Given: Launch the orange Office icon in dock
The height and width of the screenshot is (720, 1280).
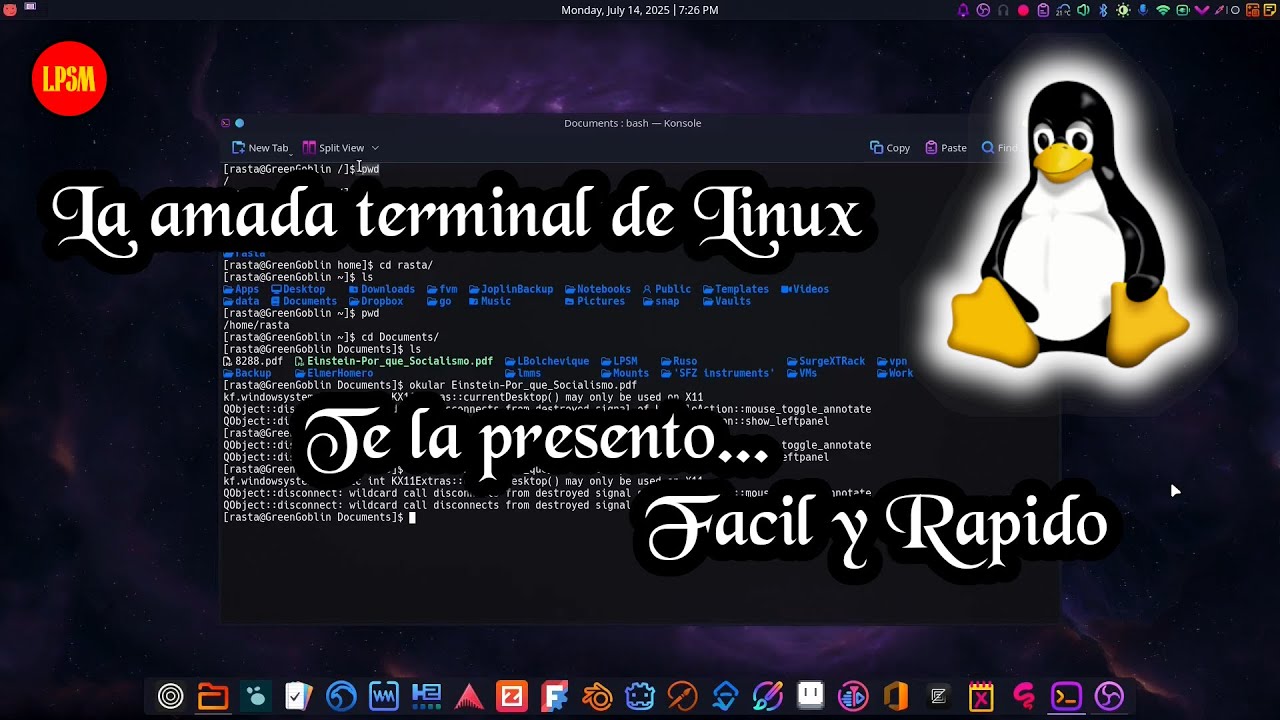Looking at the screenshot, I should pos(896,696).
